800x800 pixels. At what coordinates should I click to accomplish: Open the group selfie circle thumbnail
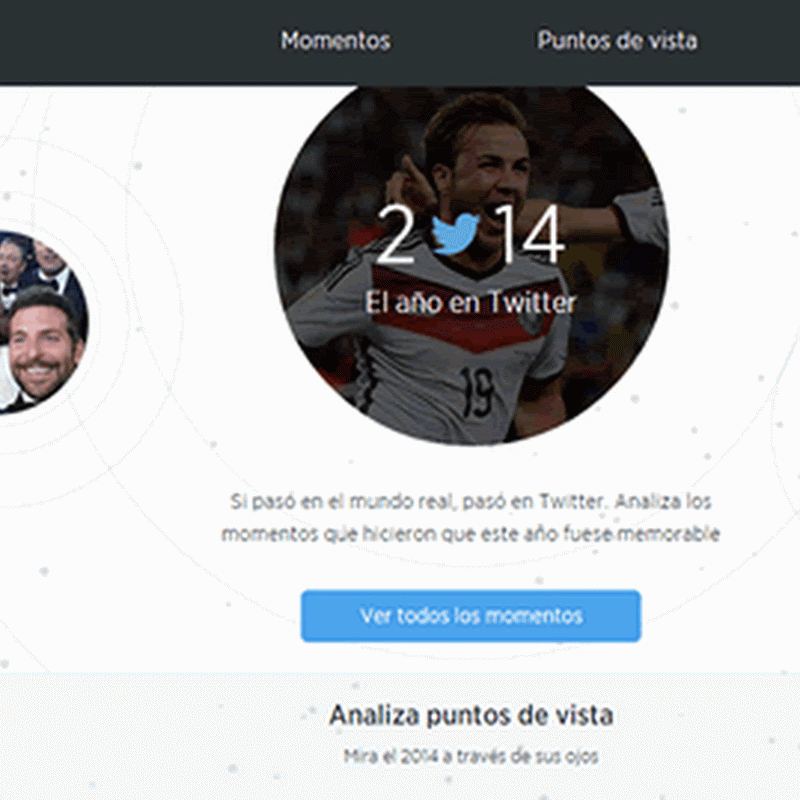(41, 321)
